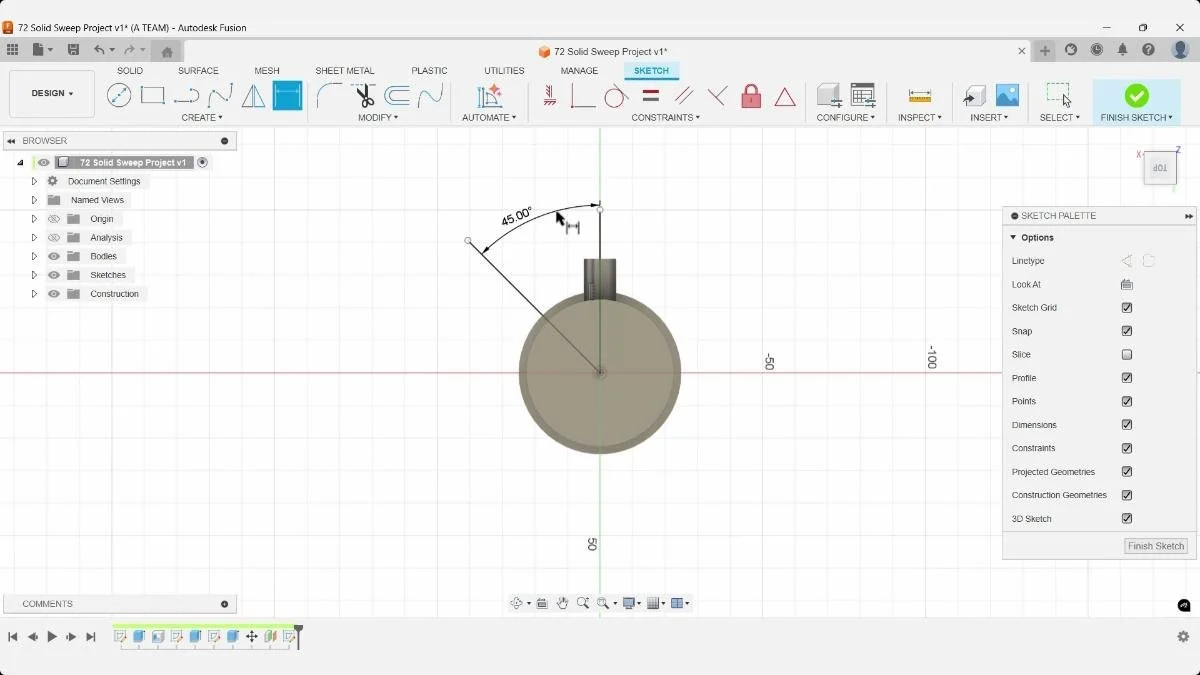
Task: Switch to the UTILITIES tab
Action: pos(504,71)
